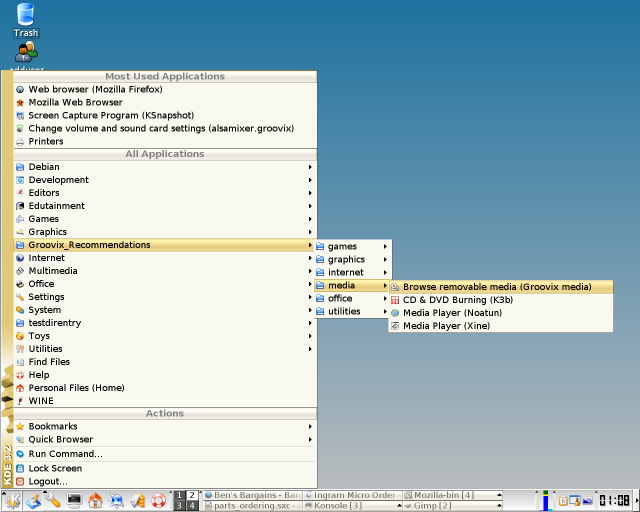Image resolution: width=640 pixels, height=512 pixels.
Task: Expand the Edutainment submenu
Action: click(x=165, y=206)
